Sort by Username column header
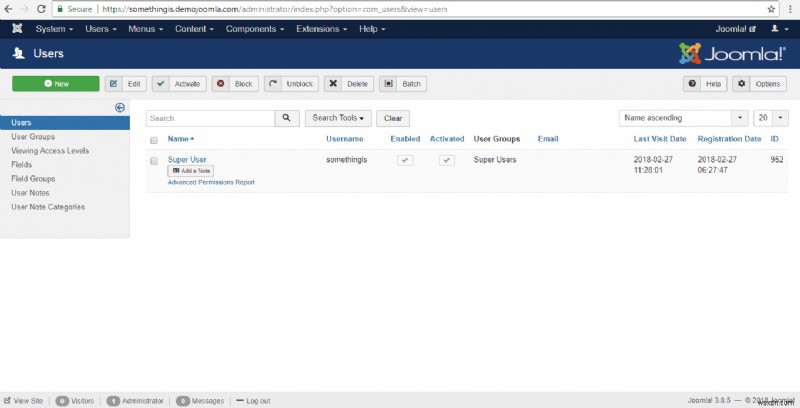 tap(345, 139)
